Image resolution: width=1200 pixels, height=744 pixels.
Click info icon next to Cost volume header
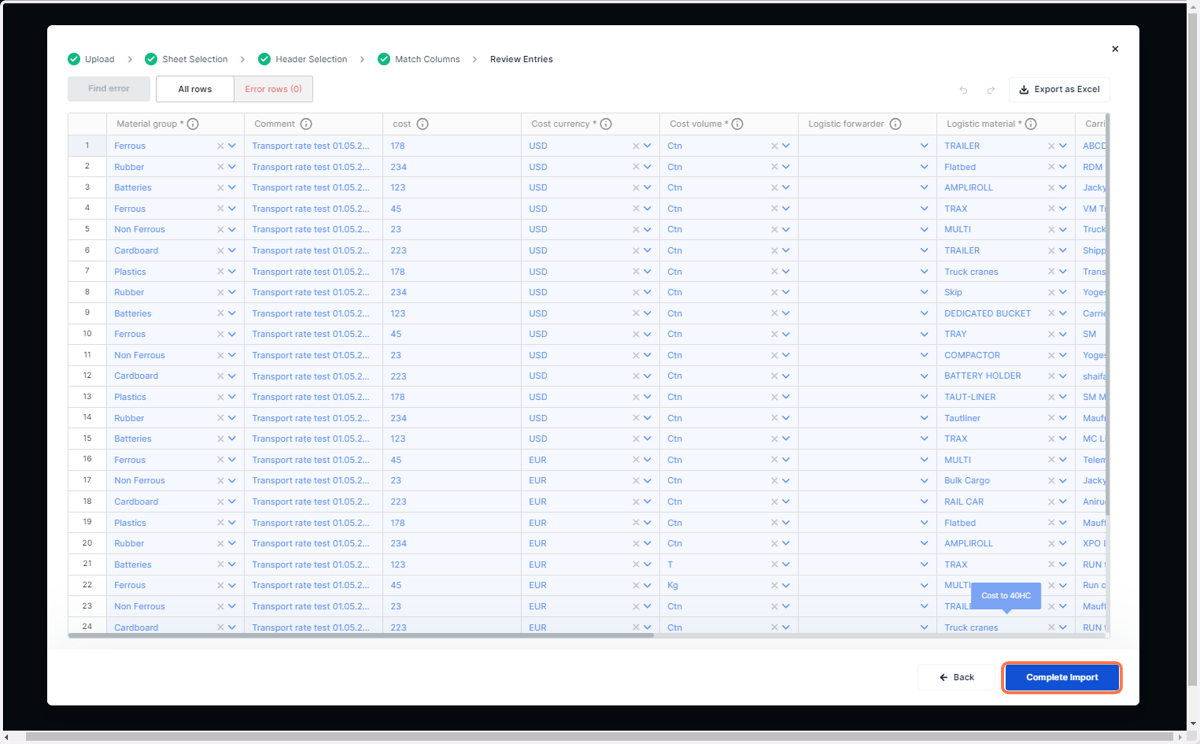coord(737,124)
